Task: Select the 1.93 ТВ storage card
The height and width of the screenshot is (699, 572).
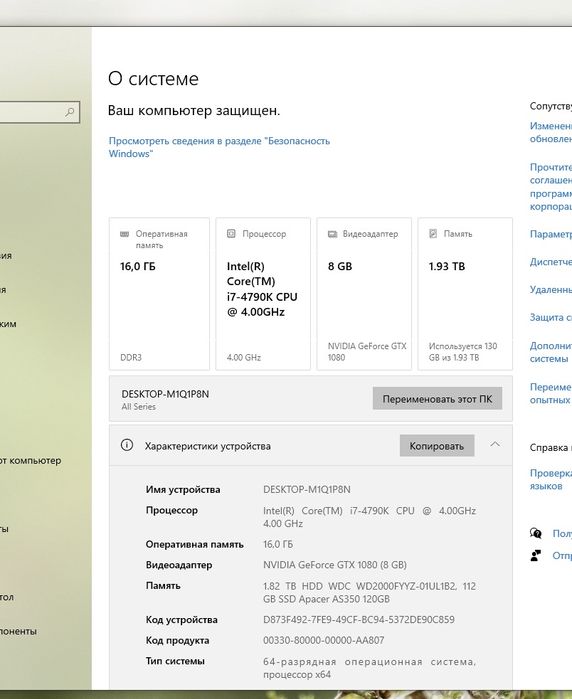Action: tap(465, 294)
